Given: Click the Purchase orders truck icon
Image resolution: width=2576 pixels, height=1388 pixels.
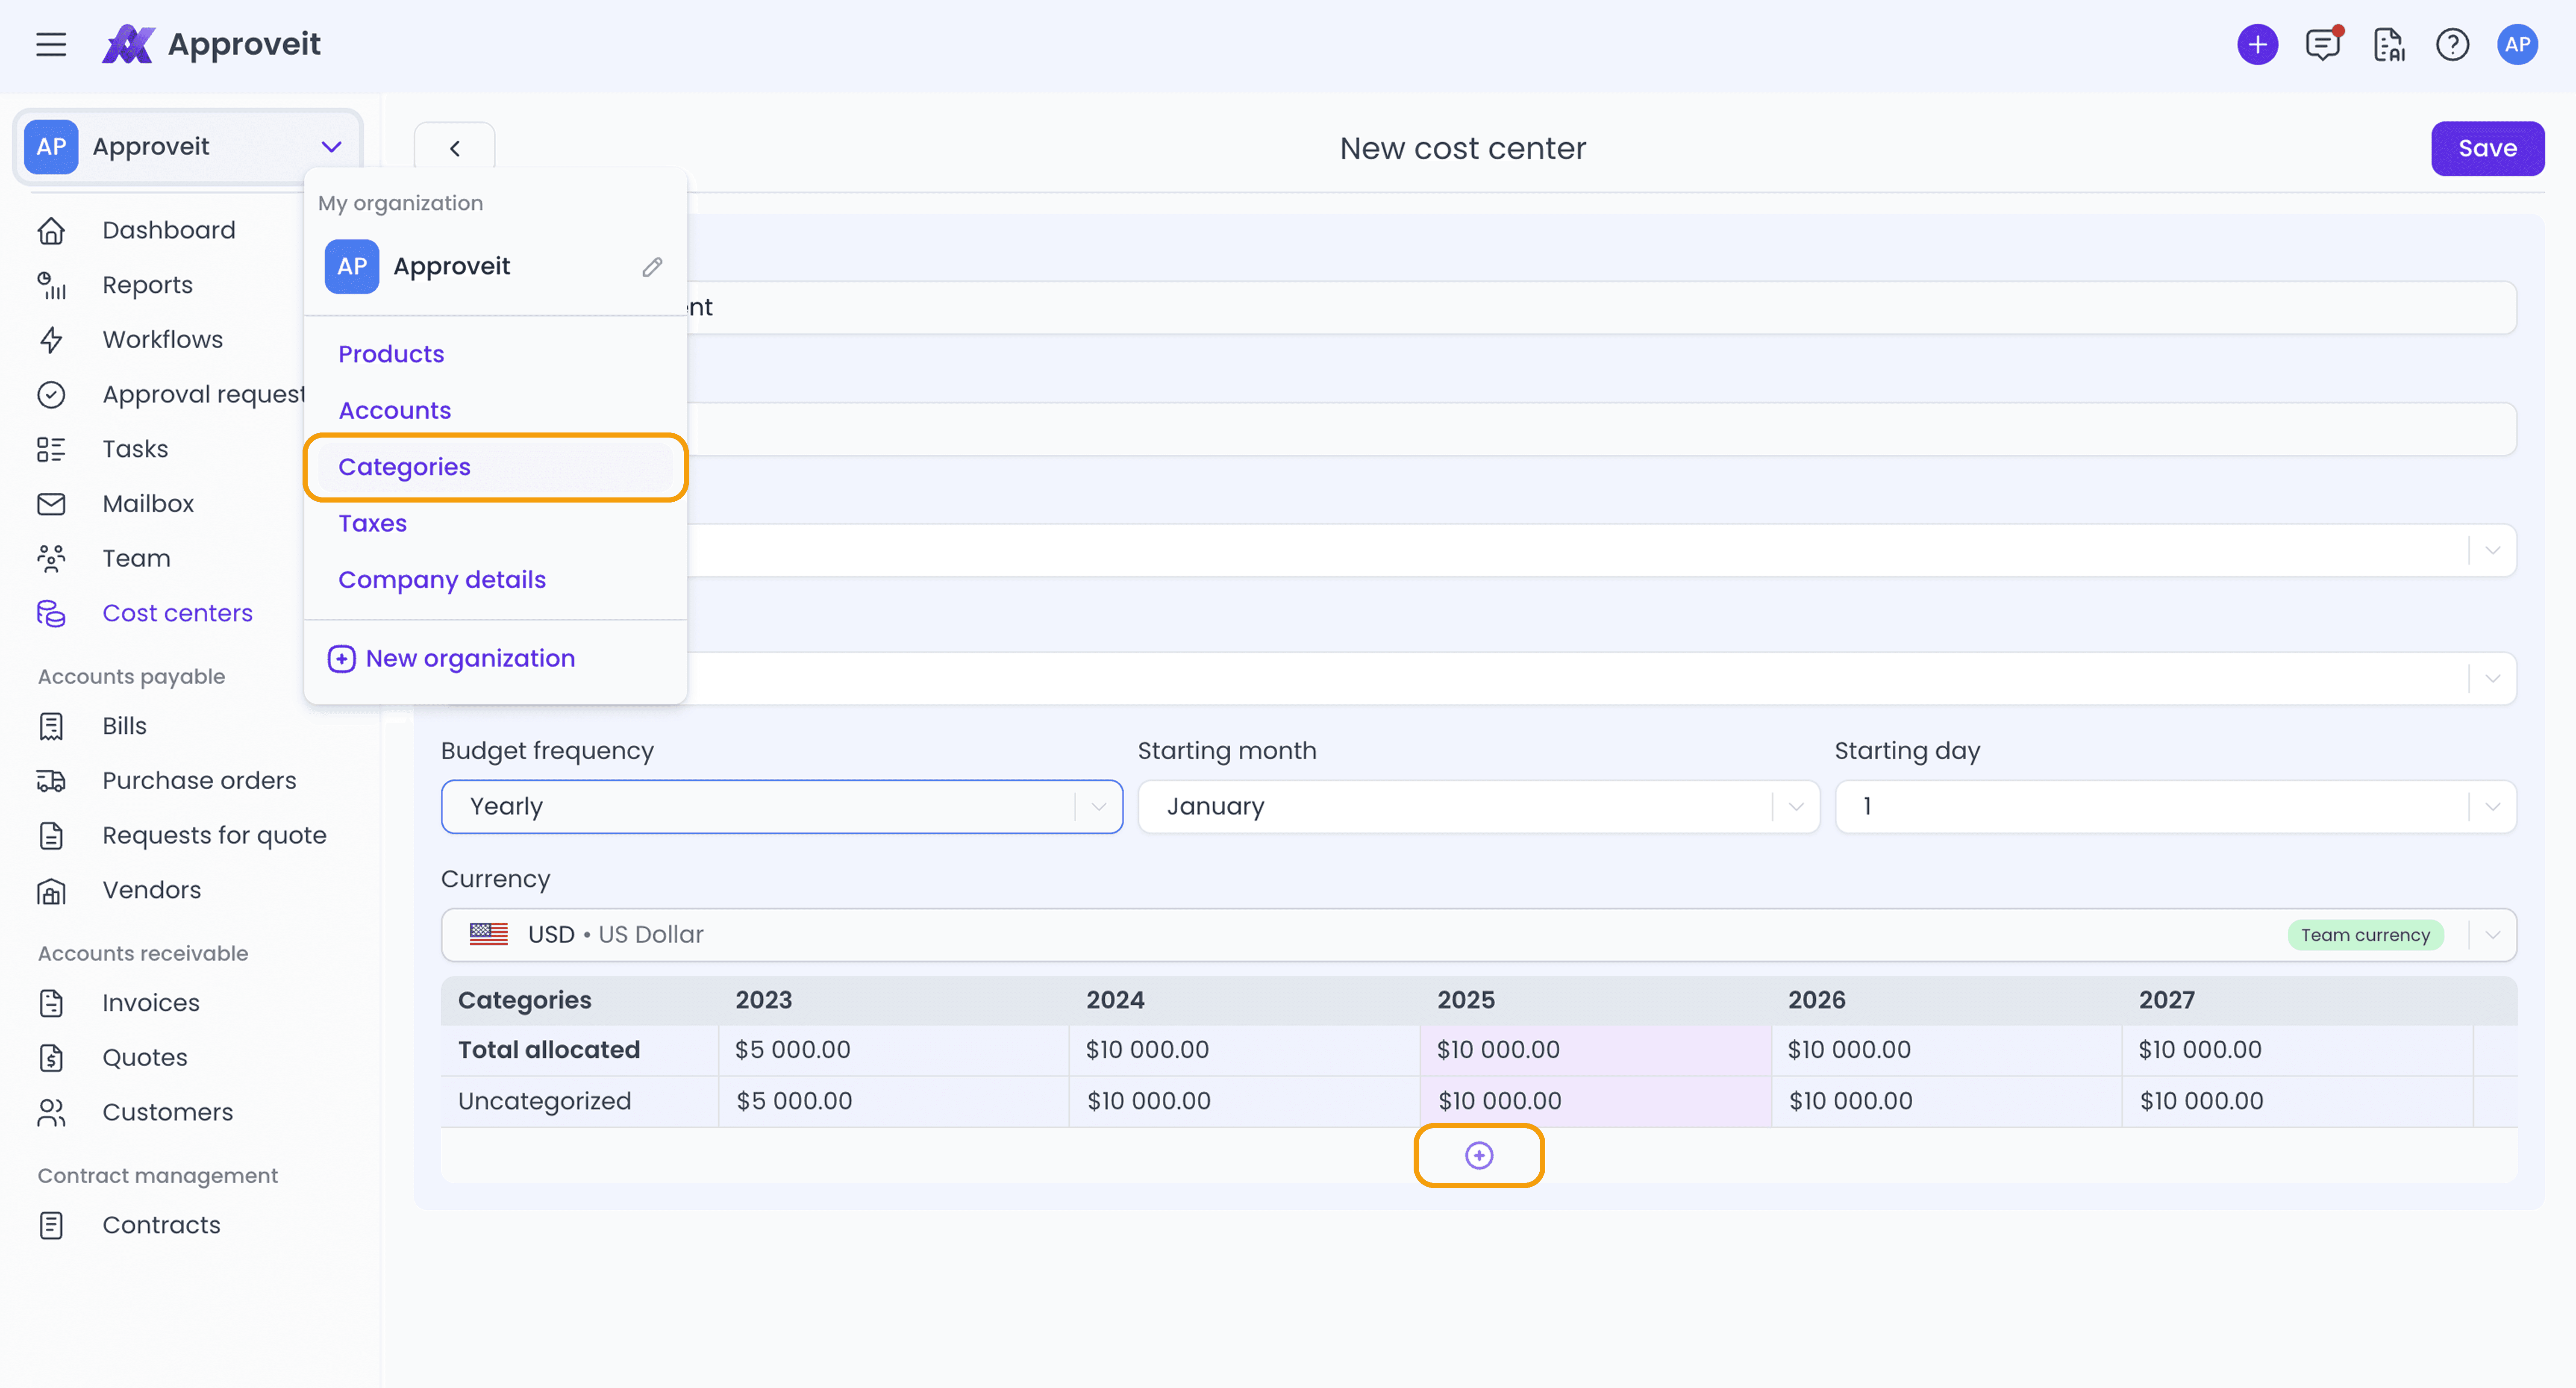Looking at the screenshot, I should tap(51, 781).
